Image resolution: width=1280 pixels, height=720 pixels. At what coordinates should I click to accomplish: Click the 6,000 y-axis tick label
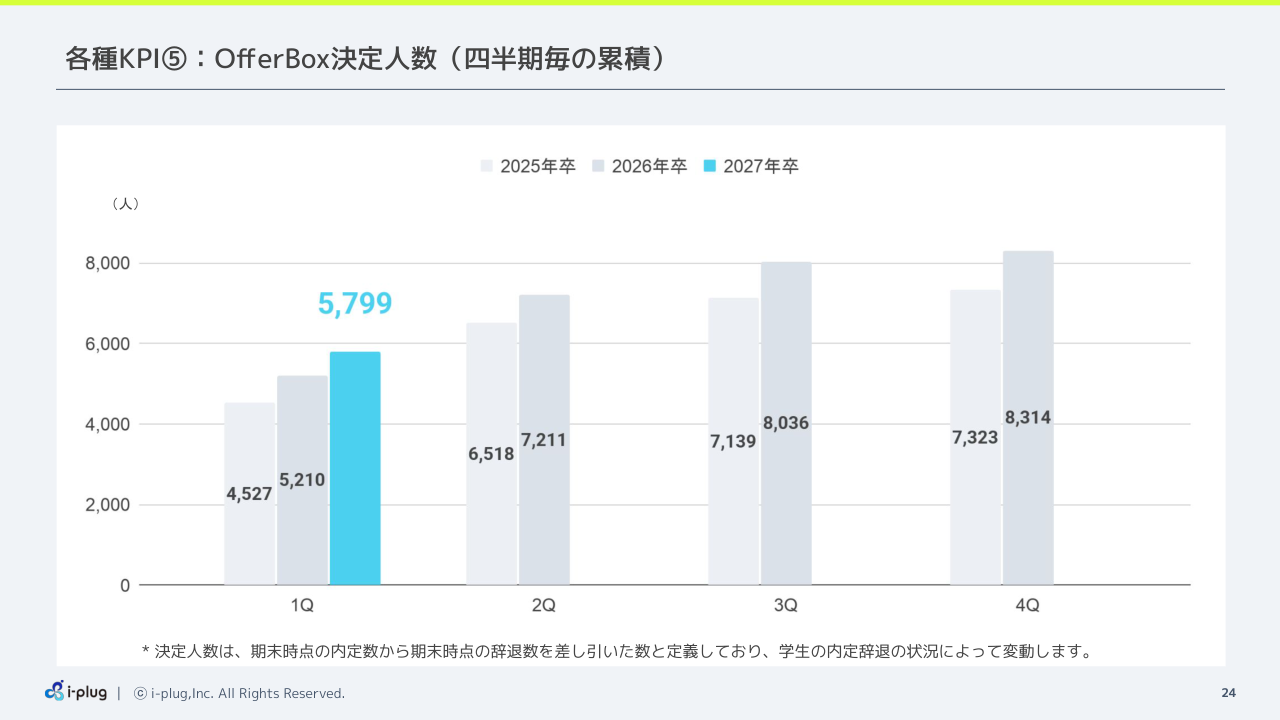tap(106, 344)
